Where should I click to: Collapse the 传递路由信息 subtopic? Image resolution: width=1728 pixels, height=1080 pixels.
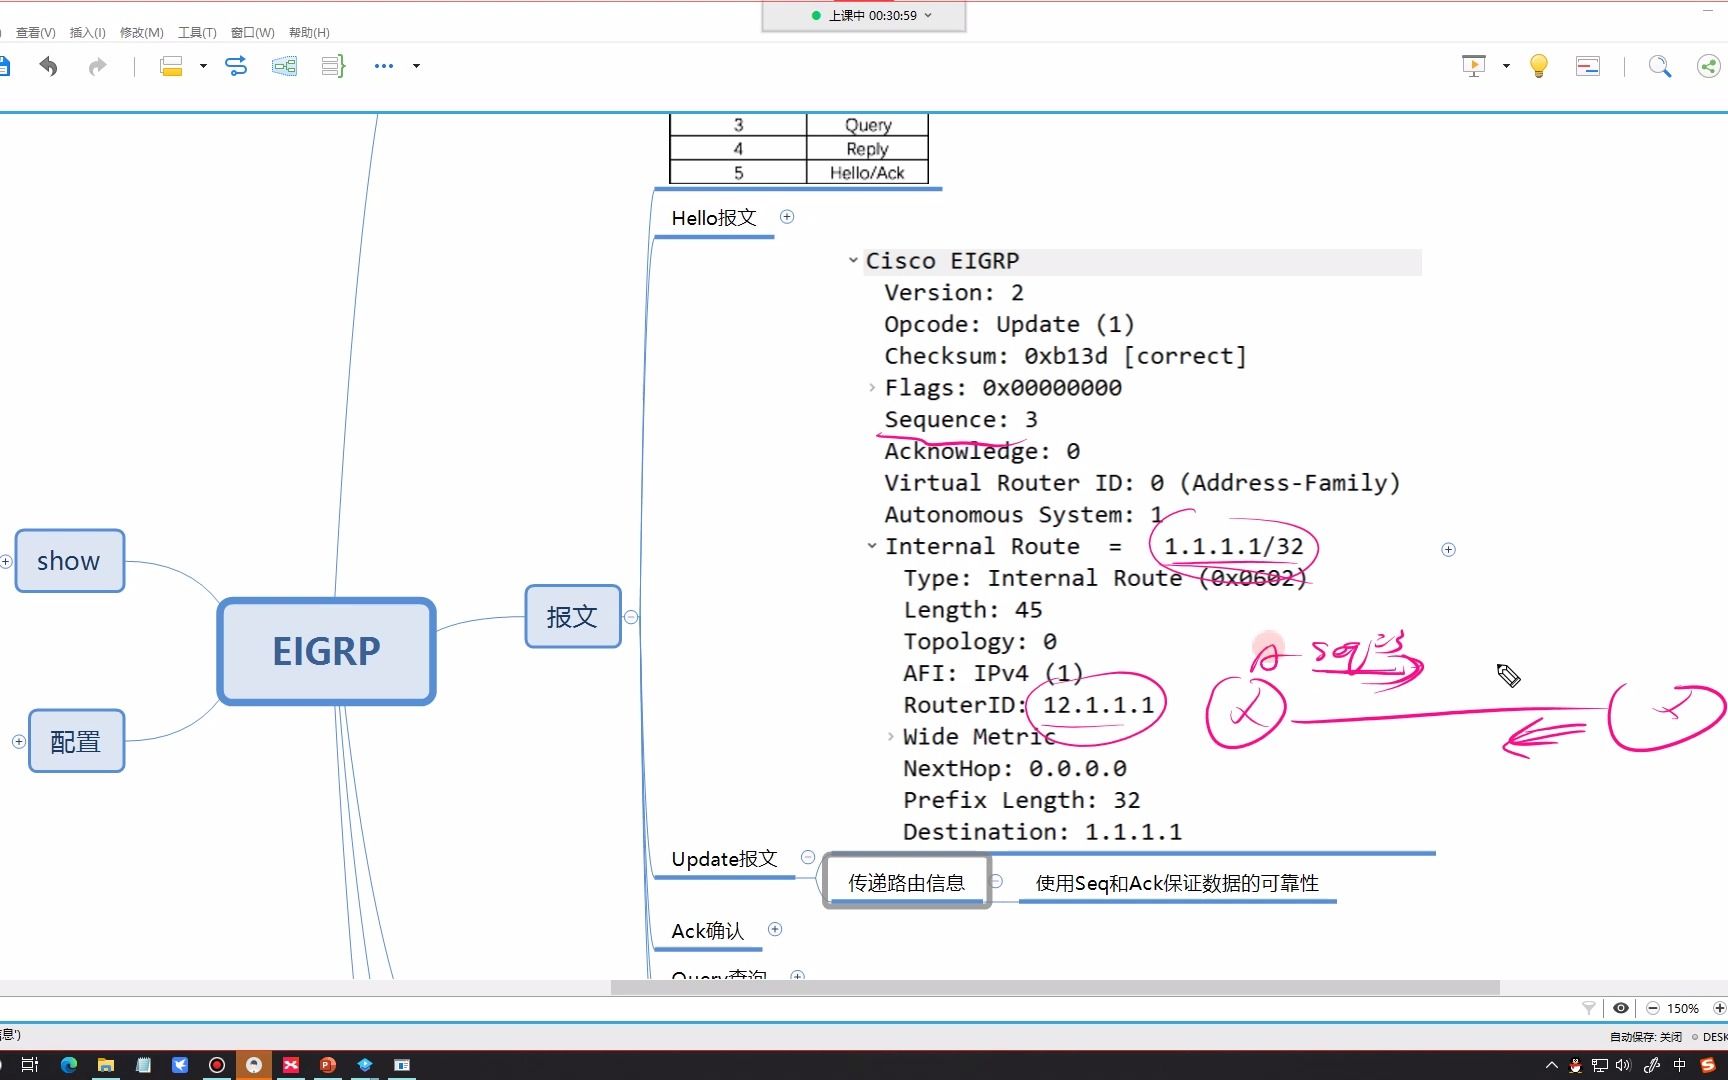997,881
